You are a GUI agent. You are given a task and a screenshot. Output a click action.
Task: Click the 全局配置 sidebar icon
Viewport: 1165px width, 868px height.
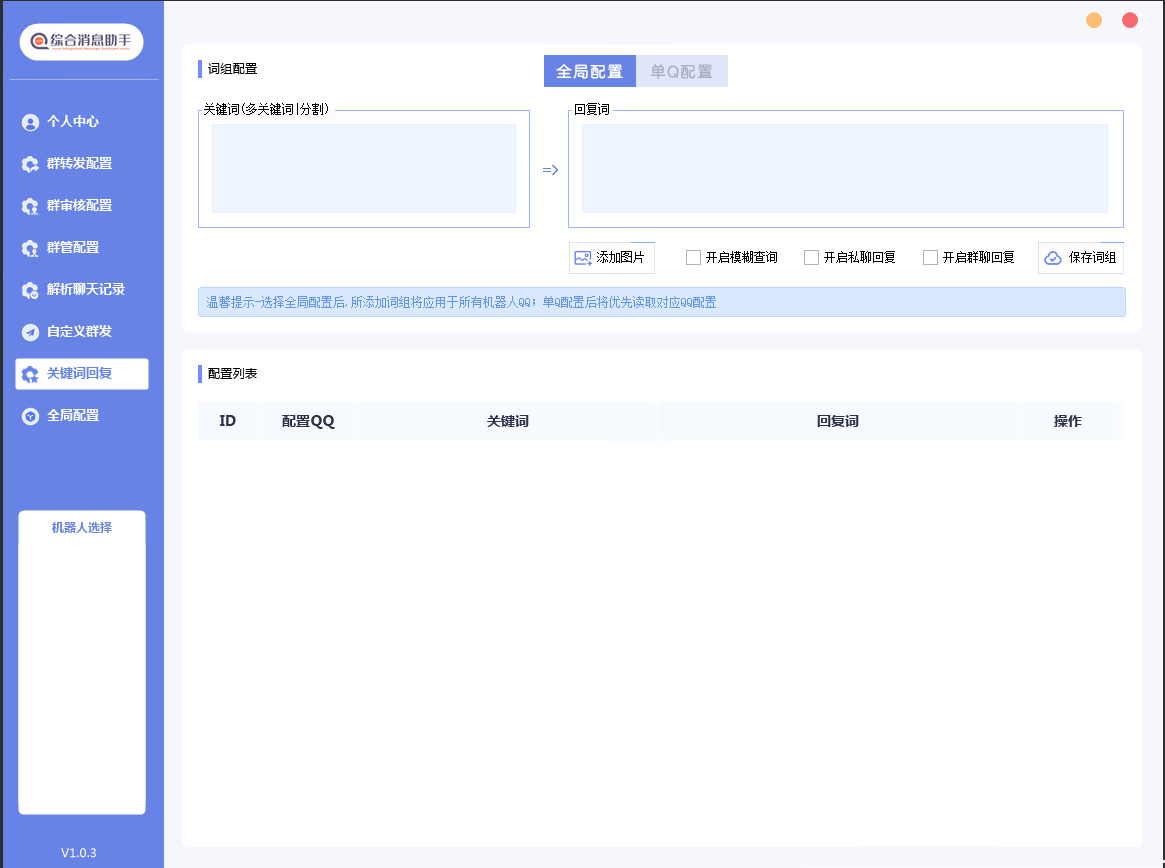click(30, 416)
